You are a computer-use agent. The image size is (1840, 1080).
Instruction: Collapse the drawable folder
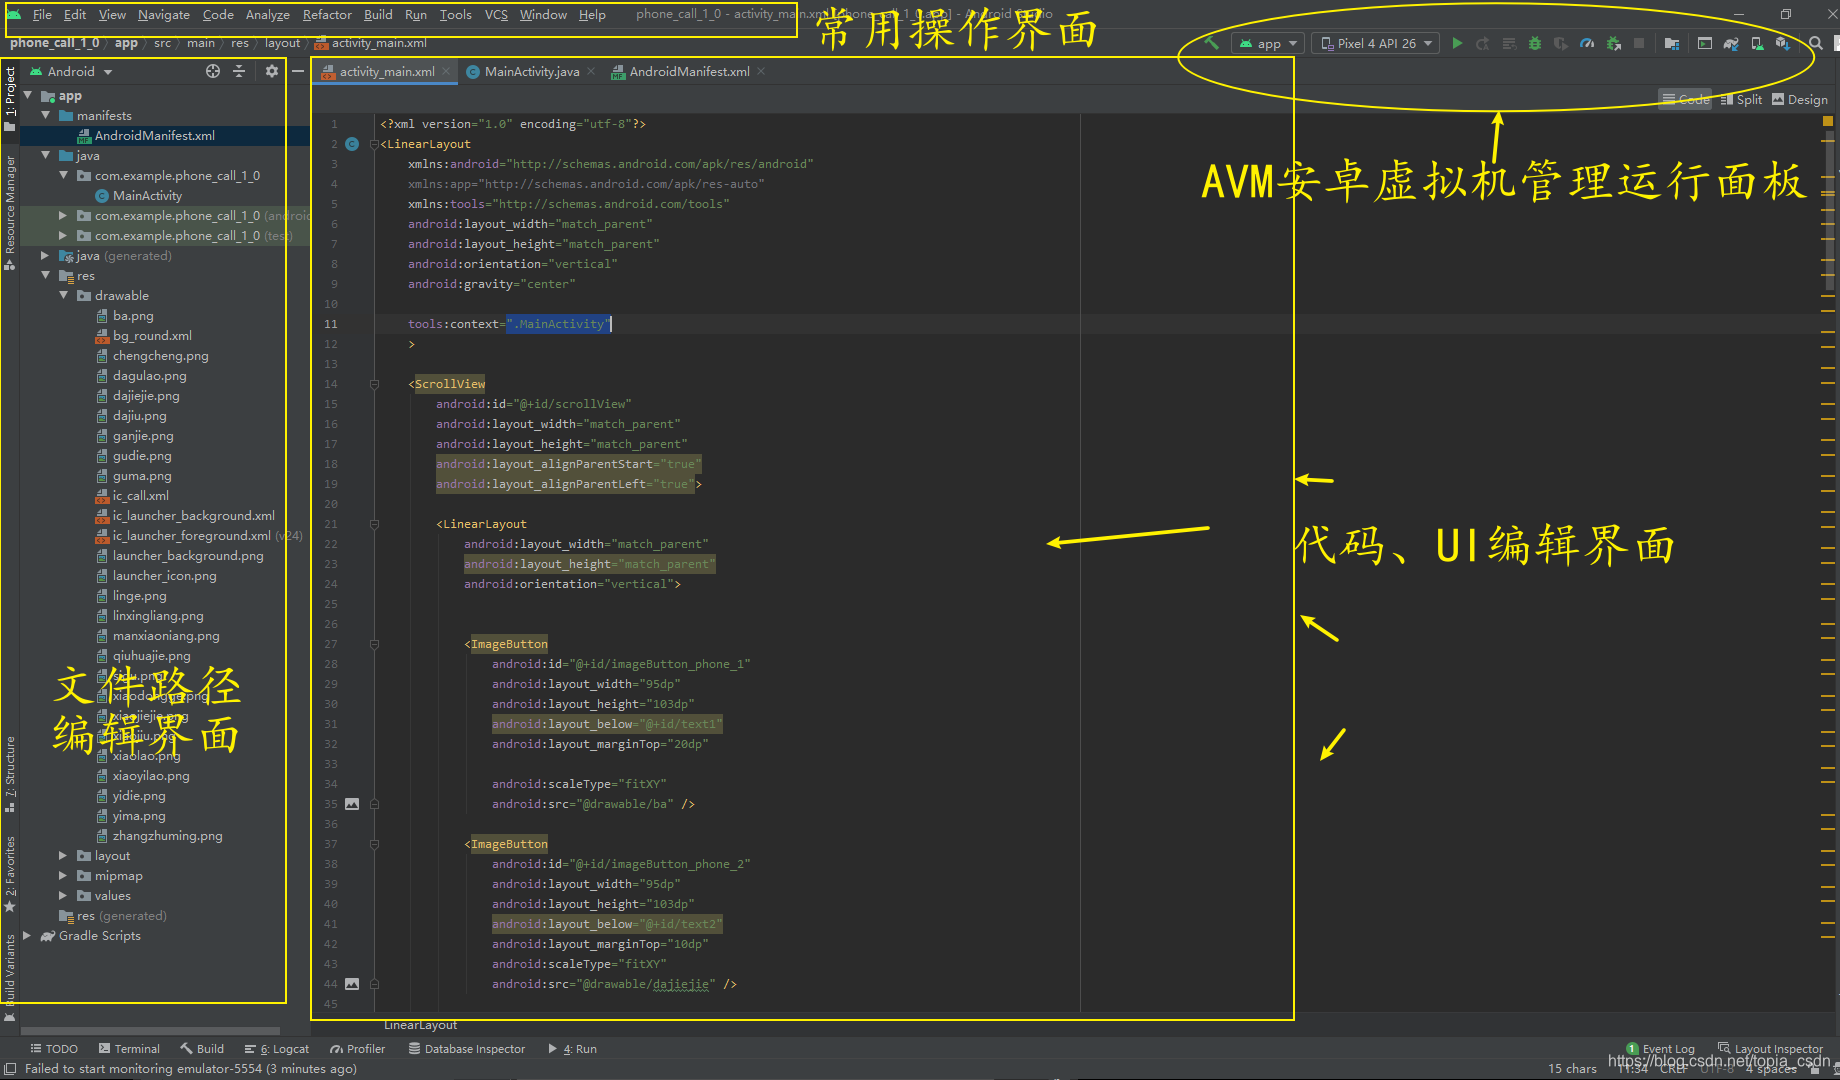pyautogui.click(x=63, y=295)
